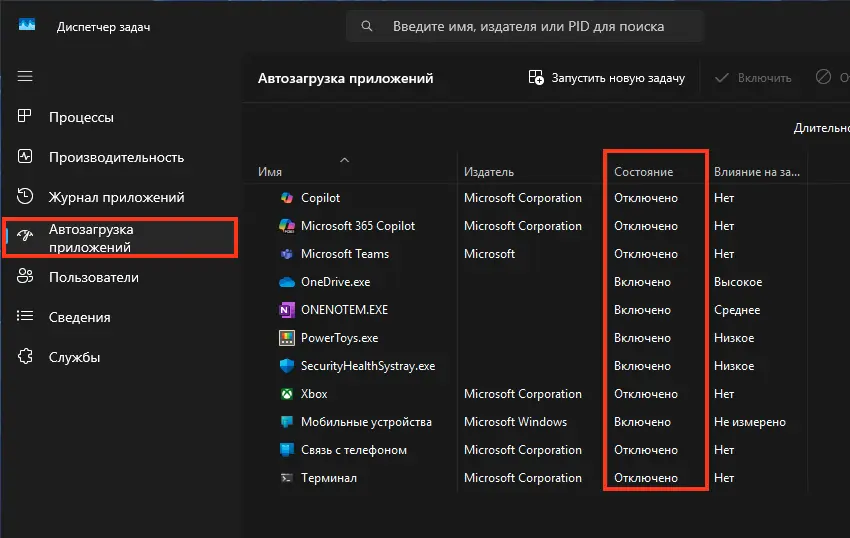Click the Xbox app icon

pos(286,394)
